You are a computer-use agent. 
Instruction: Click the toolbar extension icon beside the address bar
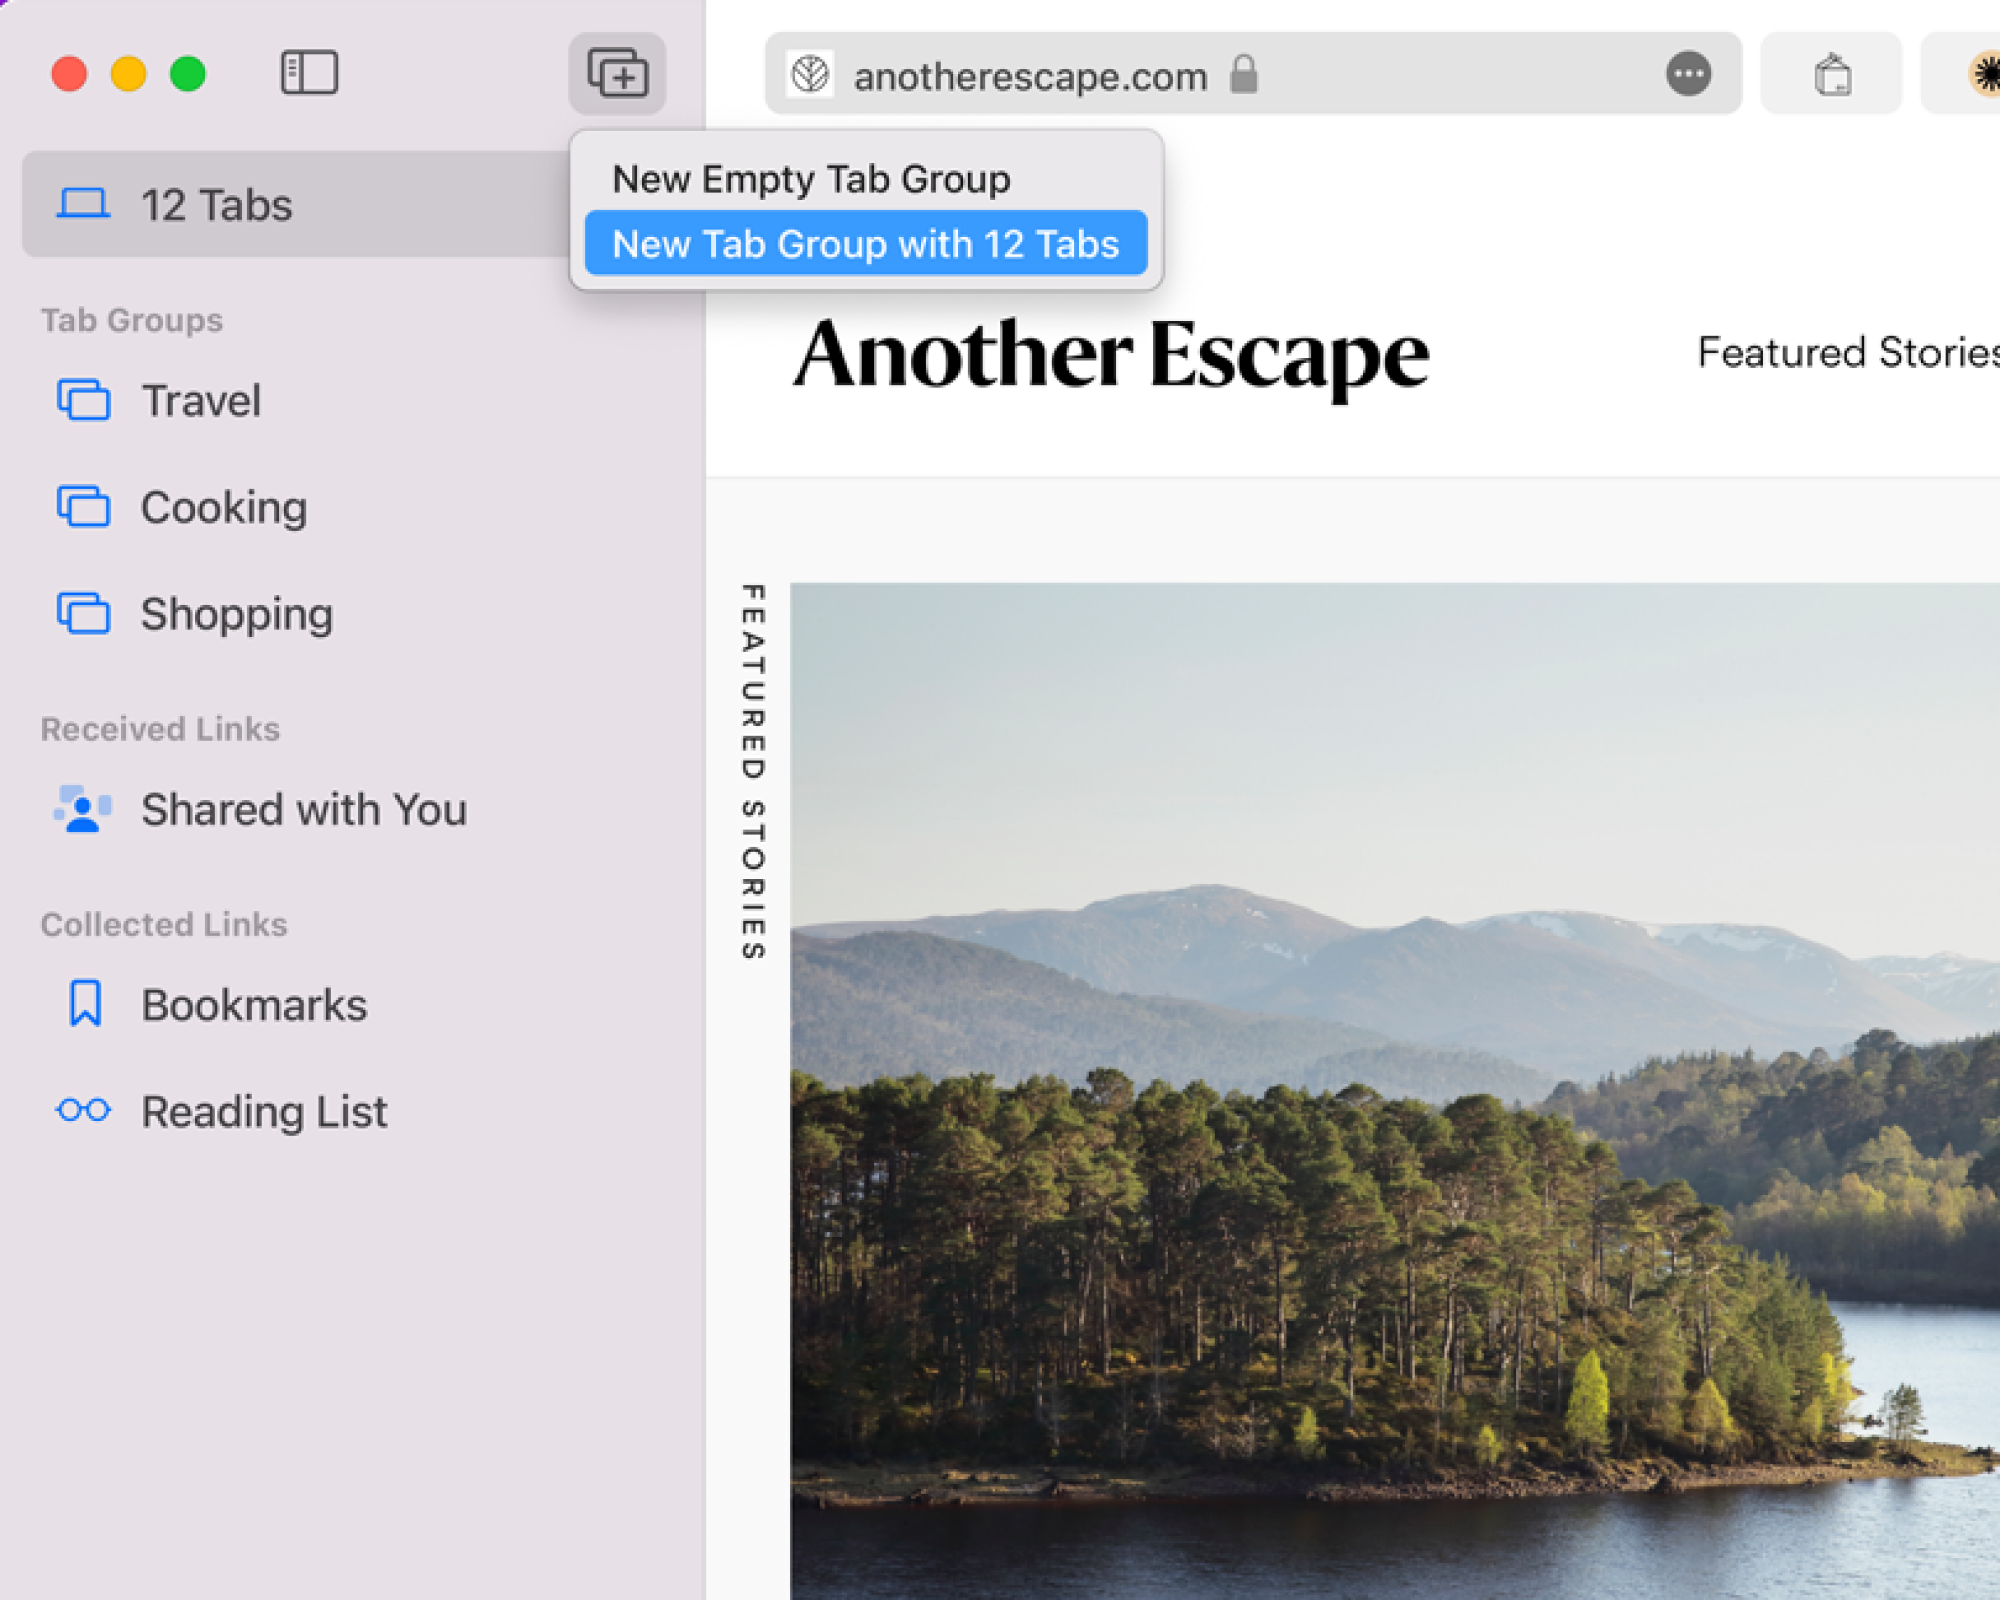click(x=1832, y=74)
